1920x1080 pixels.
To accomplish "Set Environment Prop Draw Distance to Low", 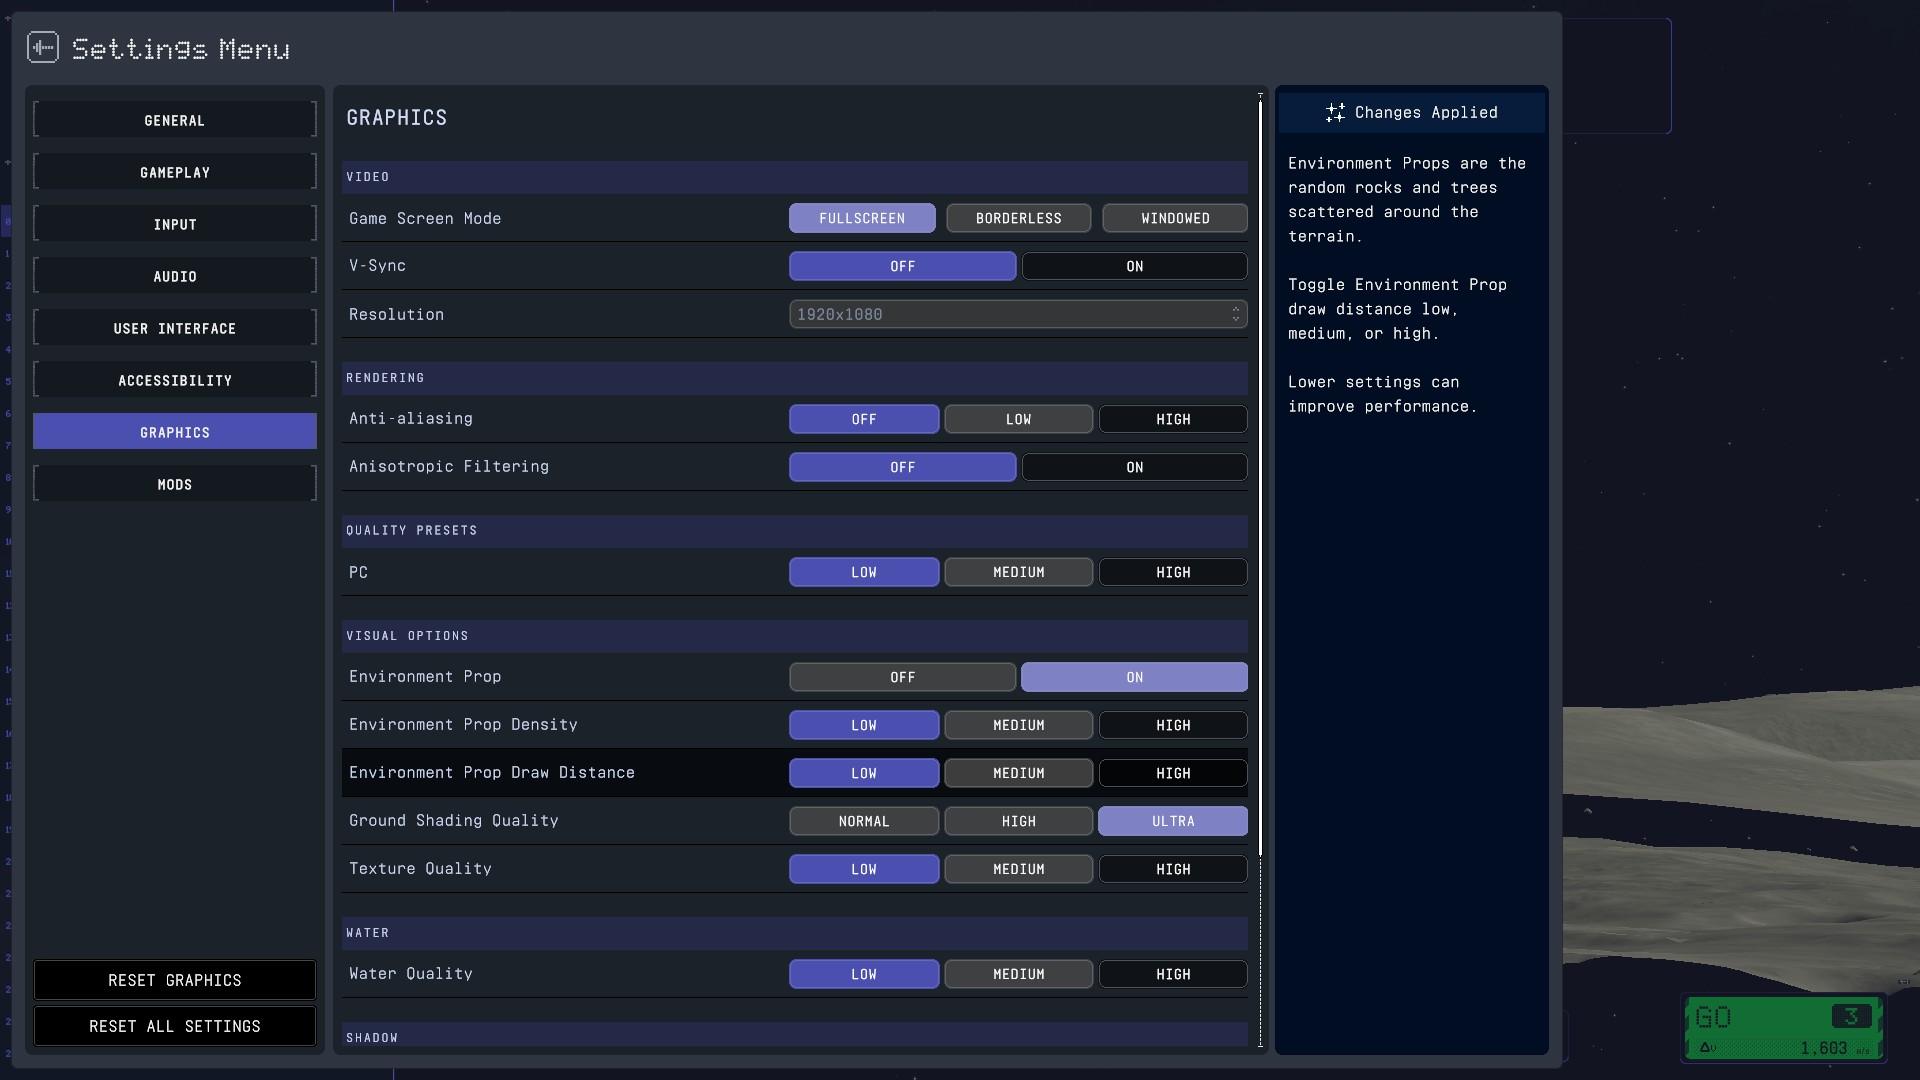I will (864, 773).
